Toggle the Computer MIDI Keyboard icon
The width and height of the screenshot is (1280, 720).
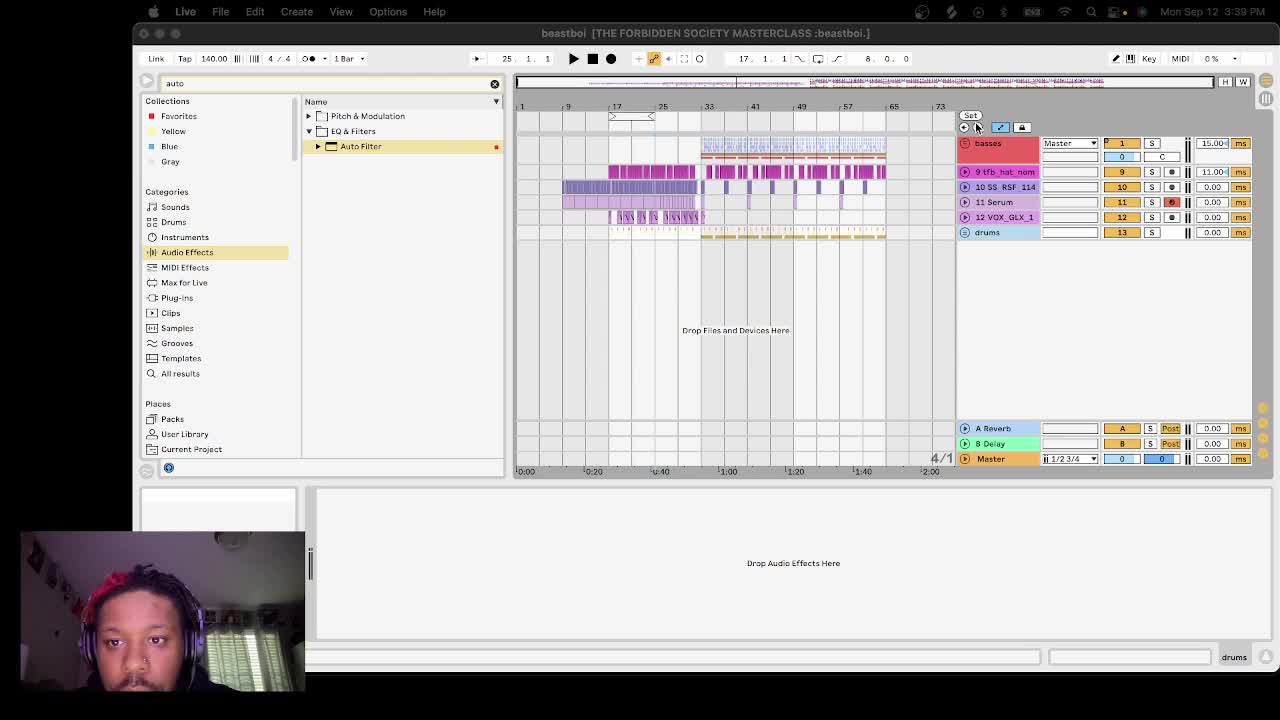[x=1131, y=59]
